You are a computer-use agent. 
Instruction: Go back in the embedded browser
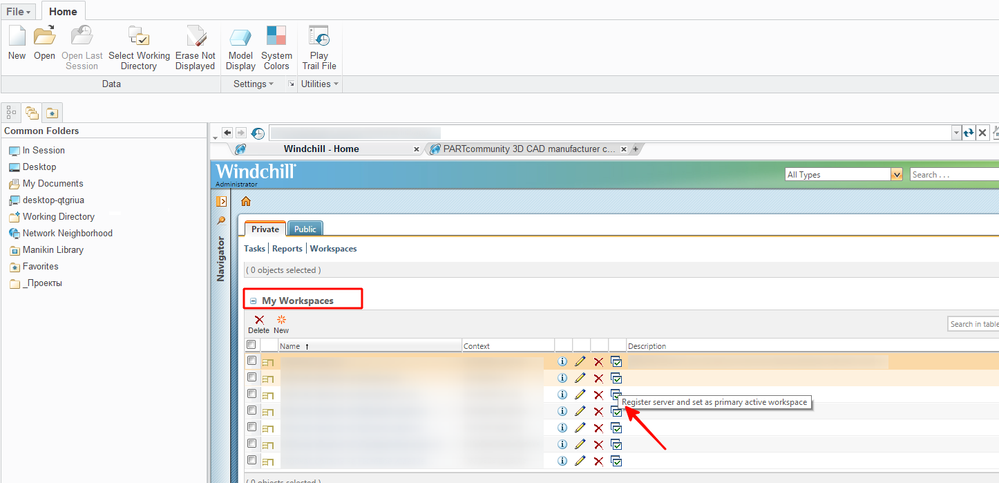227,133
